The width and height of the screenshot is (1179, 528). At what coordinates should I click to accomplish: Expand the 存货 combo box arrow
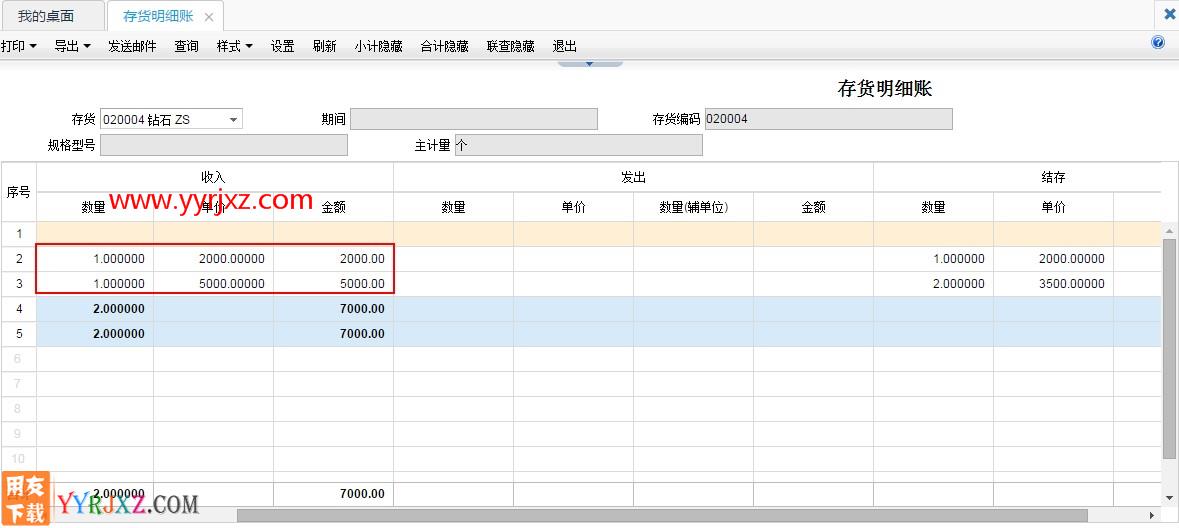[233, 120]
